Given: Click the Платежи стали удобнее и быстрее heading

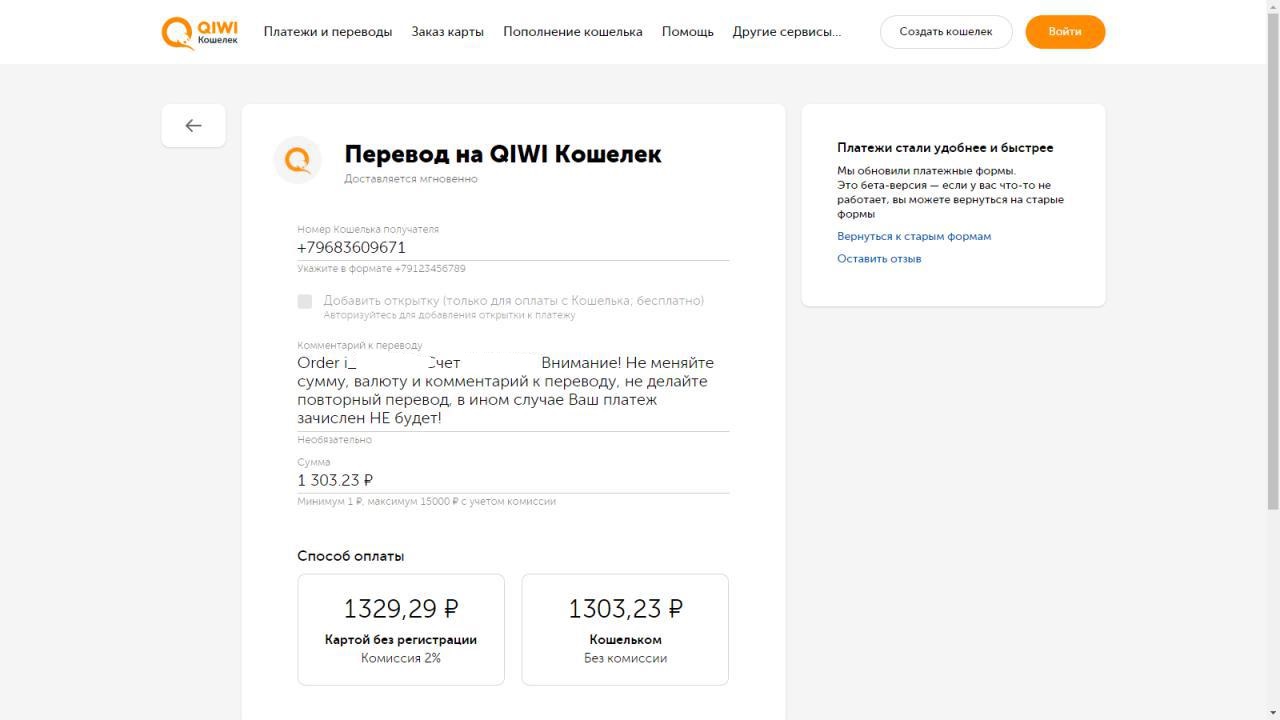Looking at the screenshot, I should tap(945, 148).
